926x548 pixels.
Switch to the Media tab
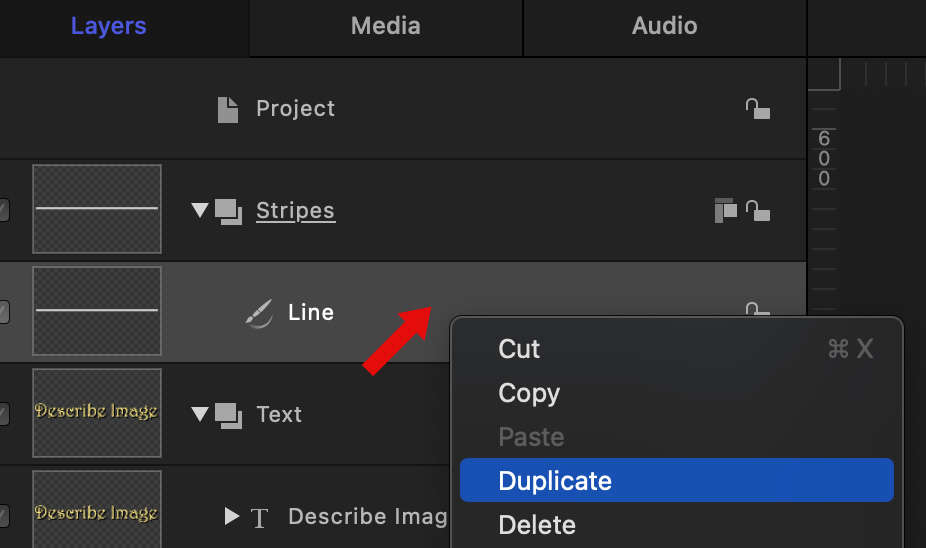tap(385, 26)
